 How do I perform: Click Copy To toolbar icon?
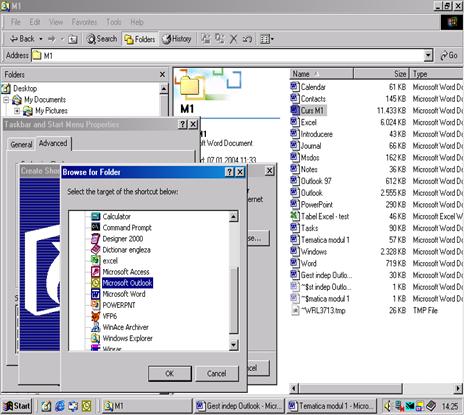pyautogui.click(x=220, y=39)
